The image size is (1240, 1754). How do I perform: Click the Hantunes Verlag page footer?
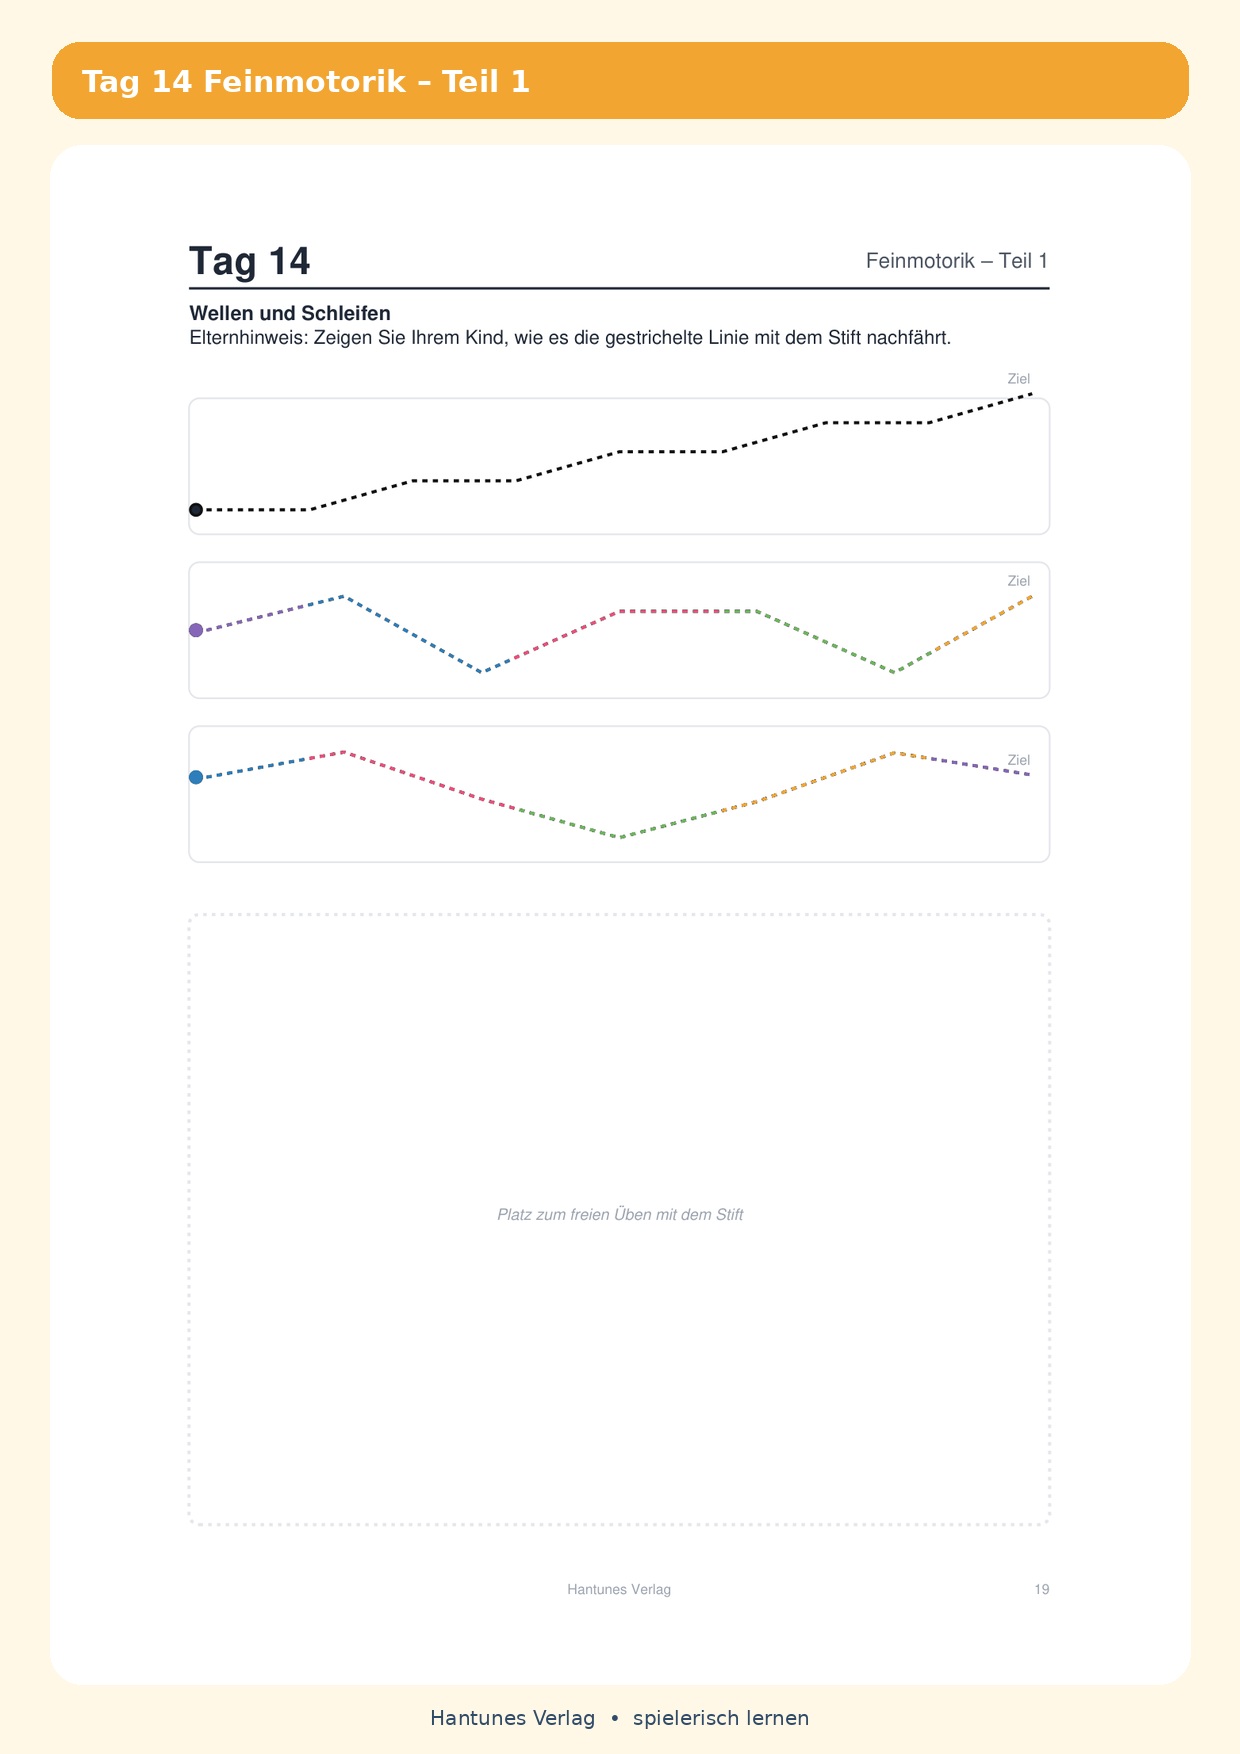point(619,1589)
